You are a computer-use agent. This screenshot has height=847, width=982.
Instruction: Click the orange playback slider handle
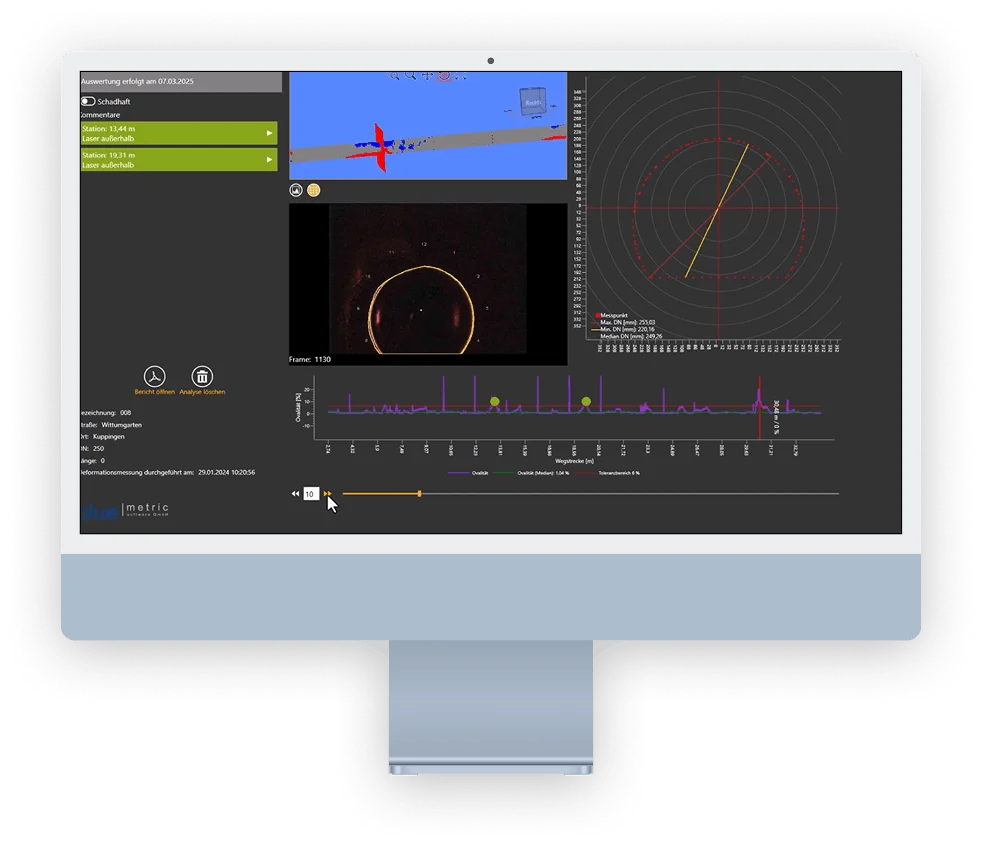tap(419, 493)
